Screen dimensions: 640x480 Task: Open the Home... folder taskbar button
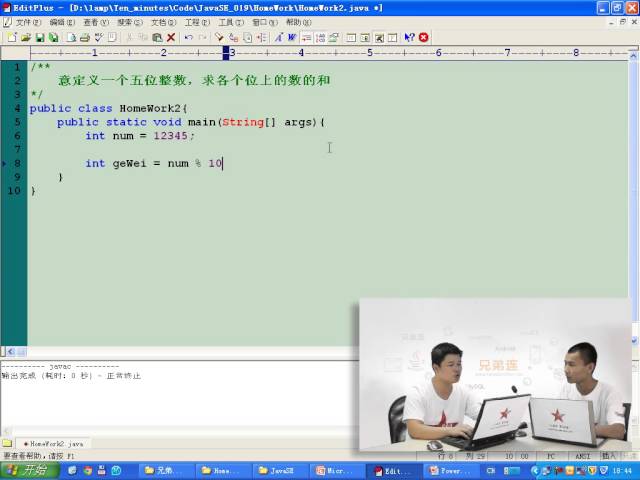(223, 471)
